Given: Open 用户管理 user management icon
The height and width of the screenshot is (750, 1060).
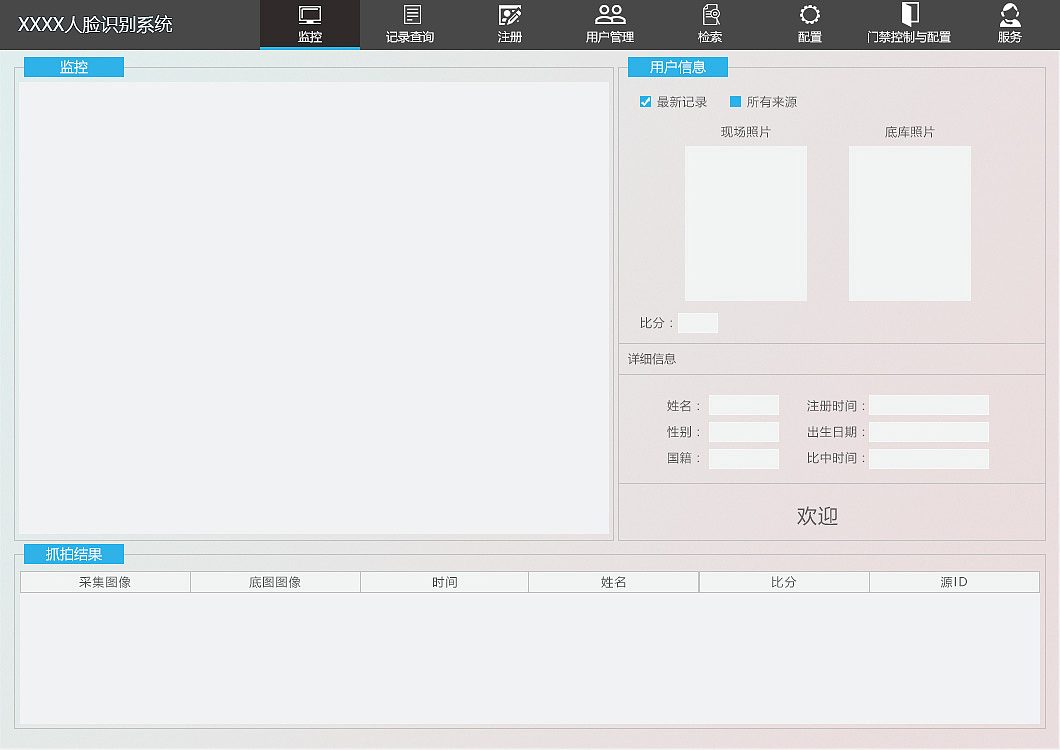Looking at the screenshot, I should click(x=610, y=14).
